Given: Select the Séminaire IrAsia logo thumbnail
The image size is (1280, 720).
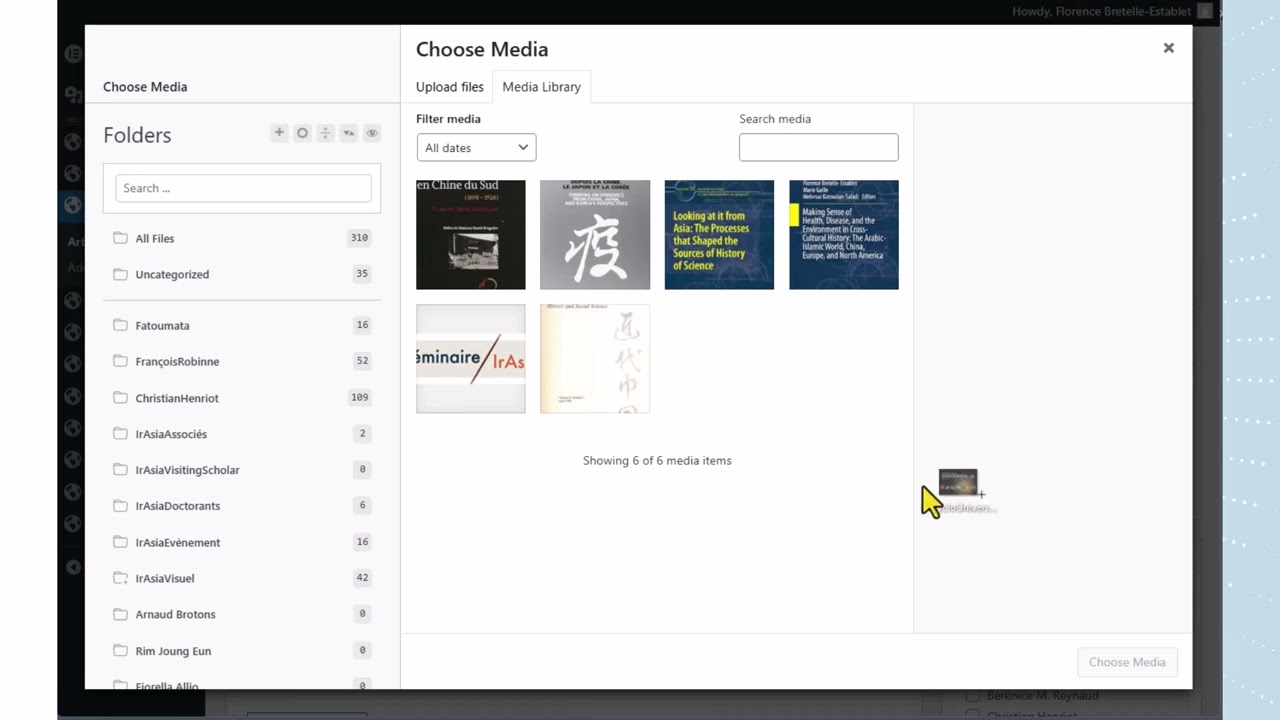Looking at the screenshot, I should tap(471, 359).
